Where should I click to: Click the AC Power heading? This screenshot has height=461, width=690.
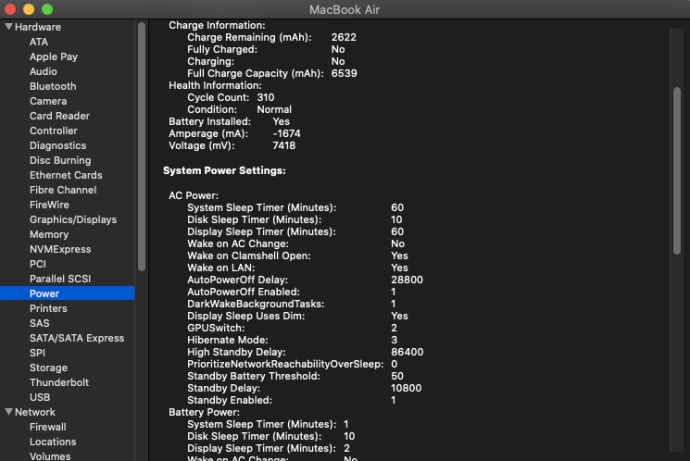[x=194, y=195]
